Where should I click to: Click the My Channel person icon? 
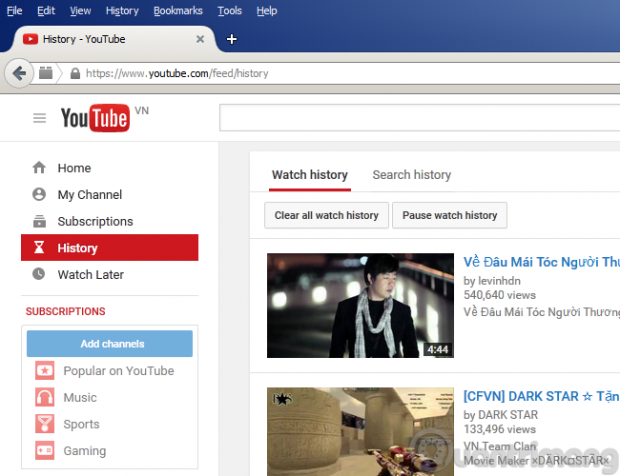39,194
